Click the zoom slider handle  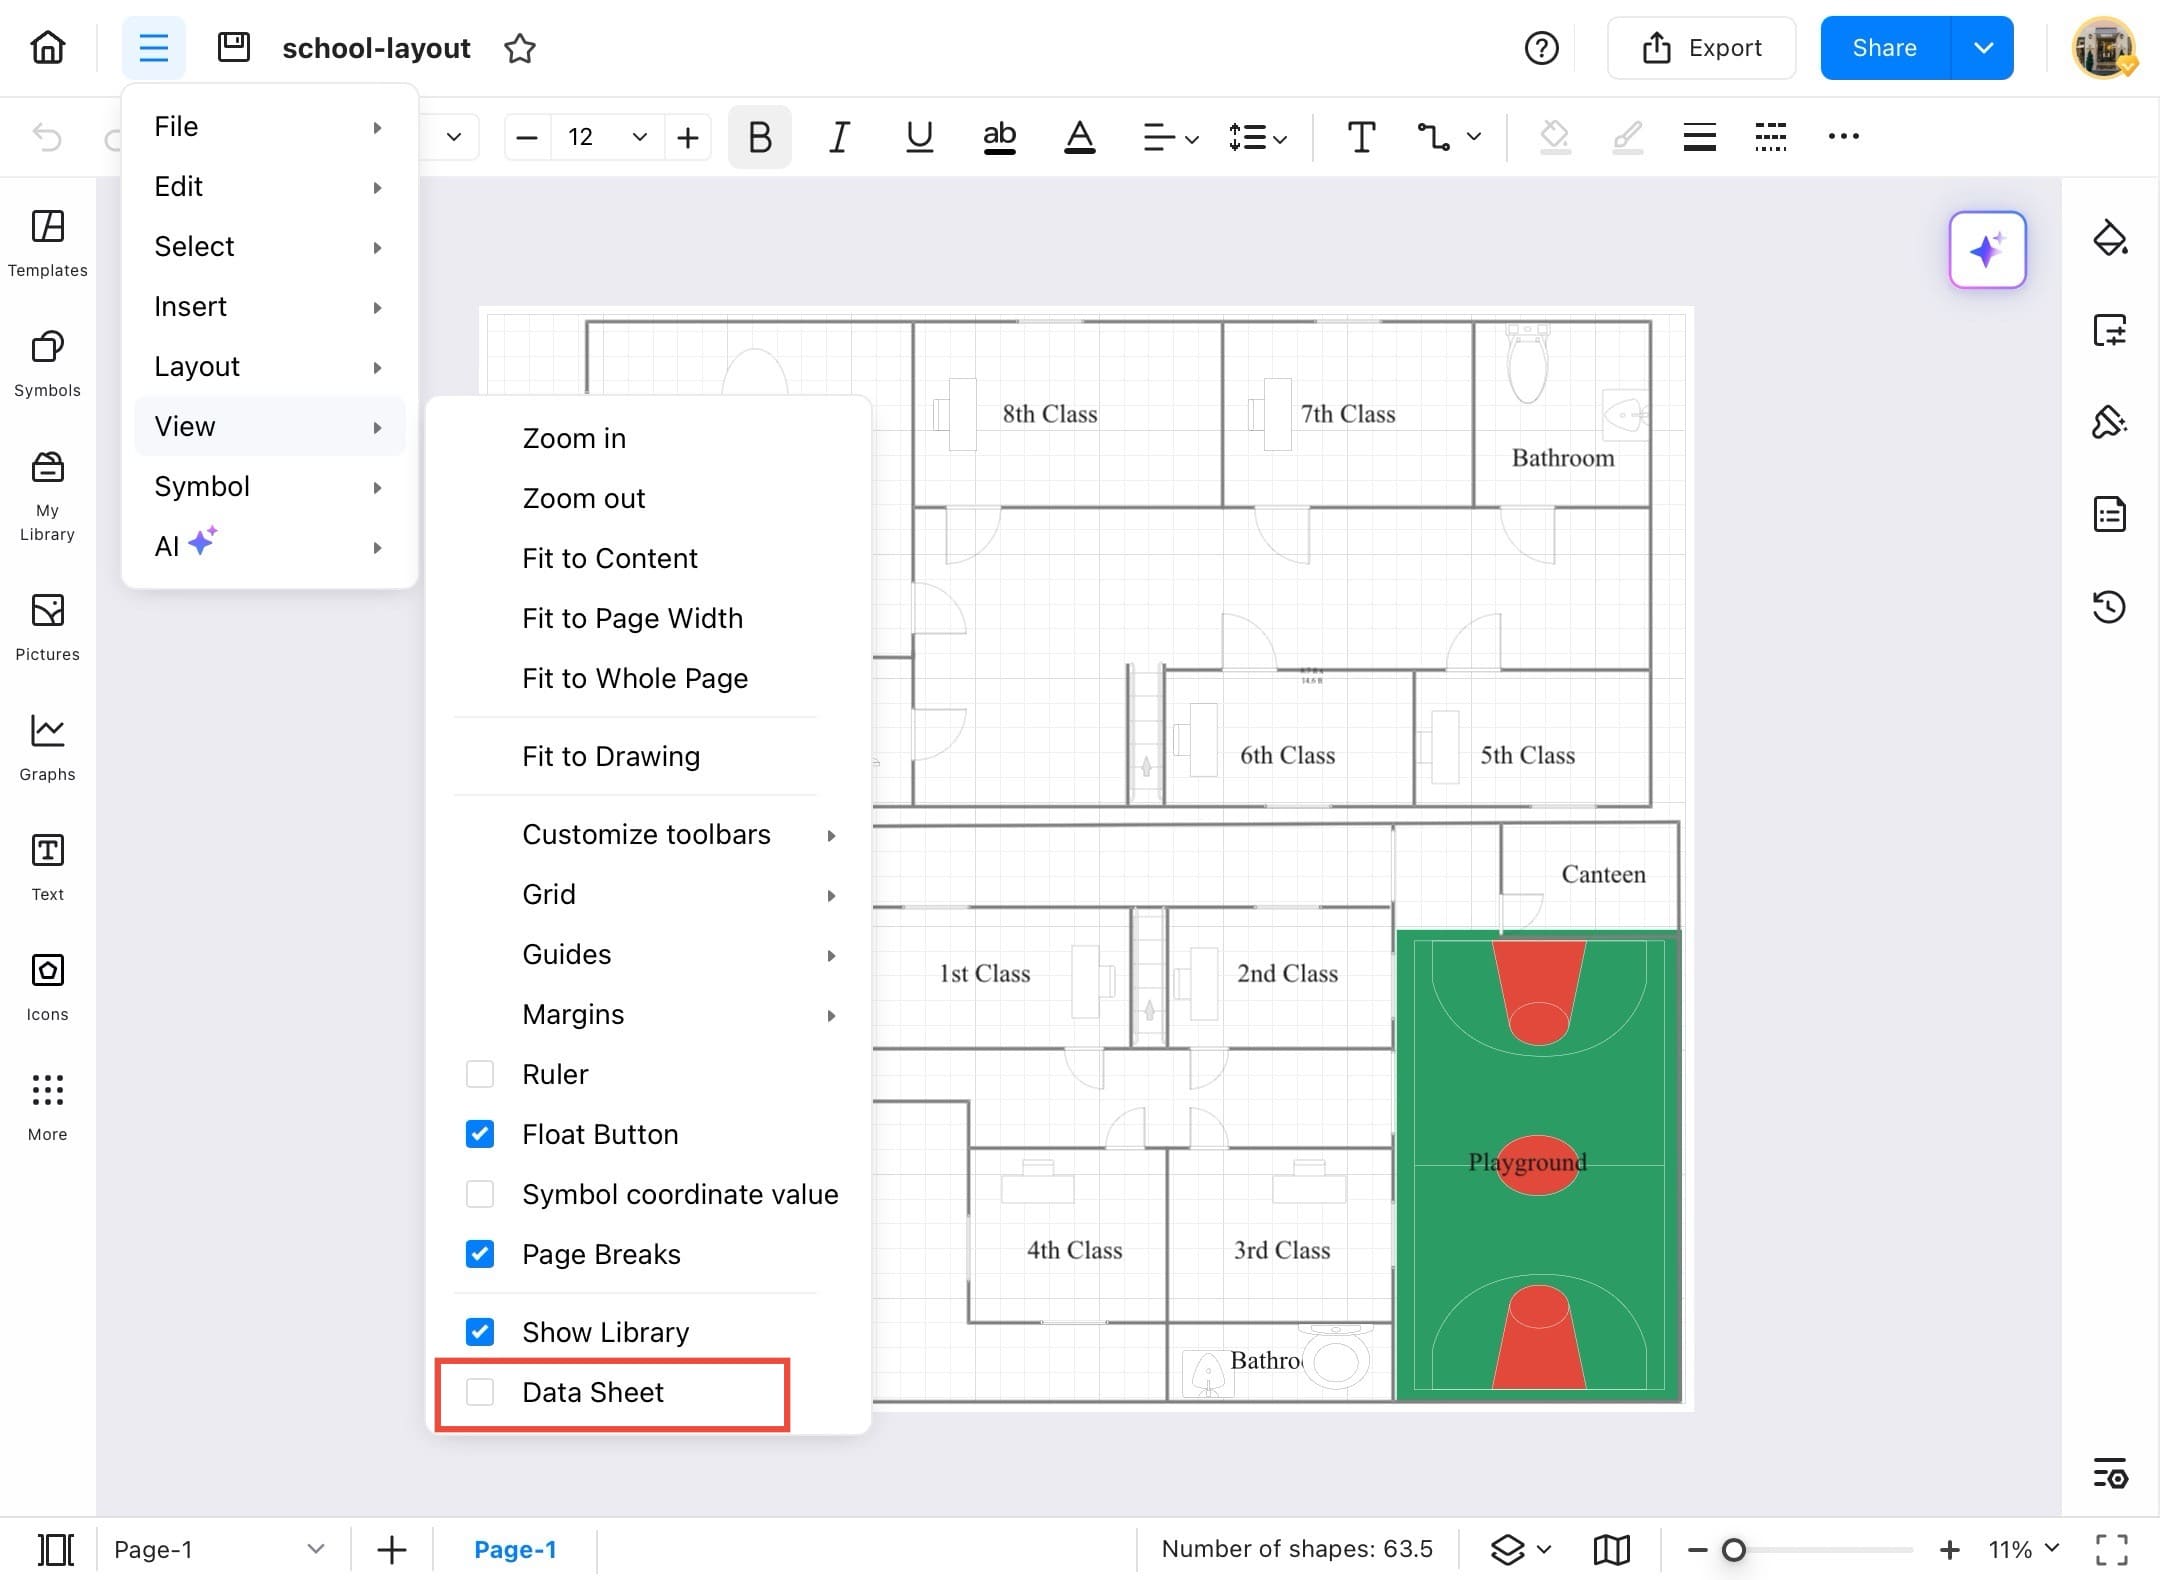coord(1734,1550)
